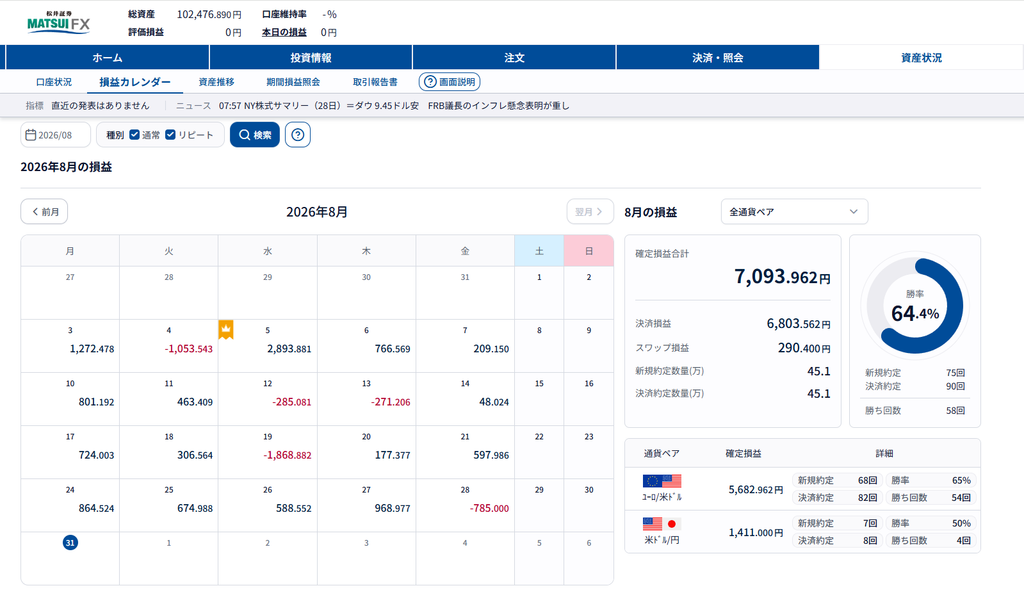Click the 指標 直近の発表はありません notice
Viewport: 1024px width, 606px height.
(x=88, y=106)
